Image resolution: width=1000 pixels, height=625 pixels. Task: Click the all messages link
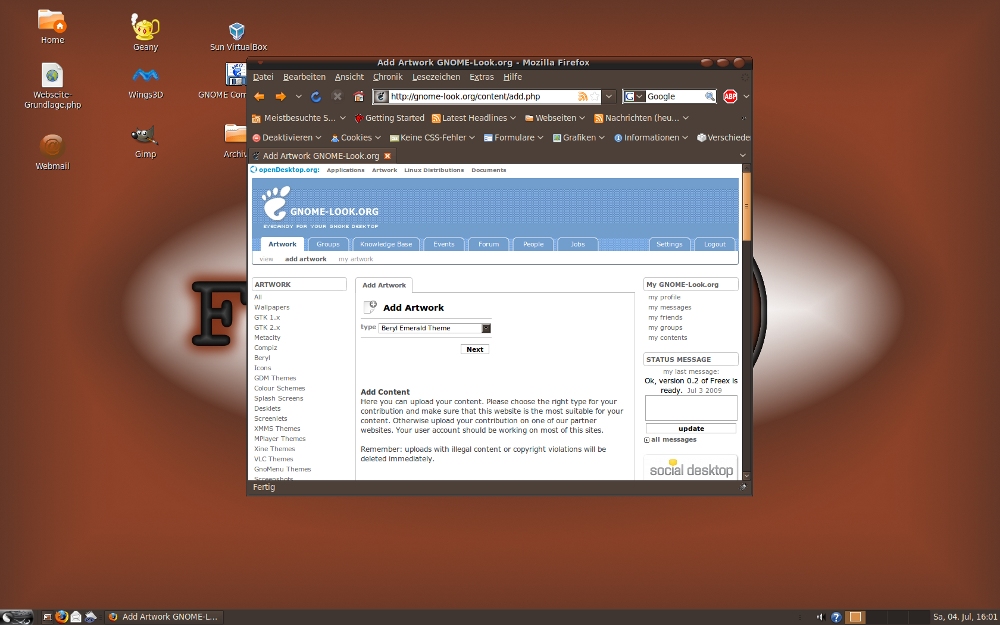673,439
